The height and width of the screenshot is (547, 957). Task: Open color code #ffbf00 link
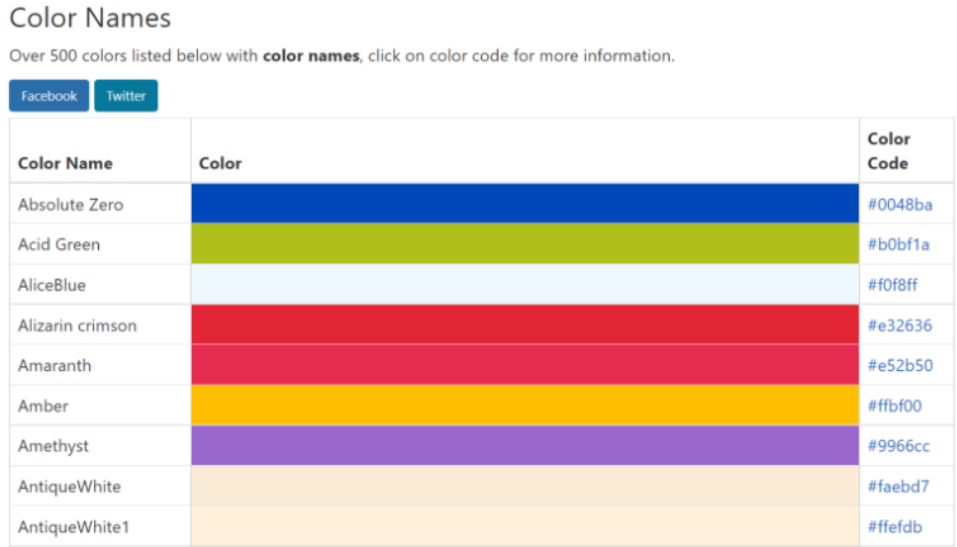pyautogui.click(x=895, y=406)
